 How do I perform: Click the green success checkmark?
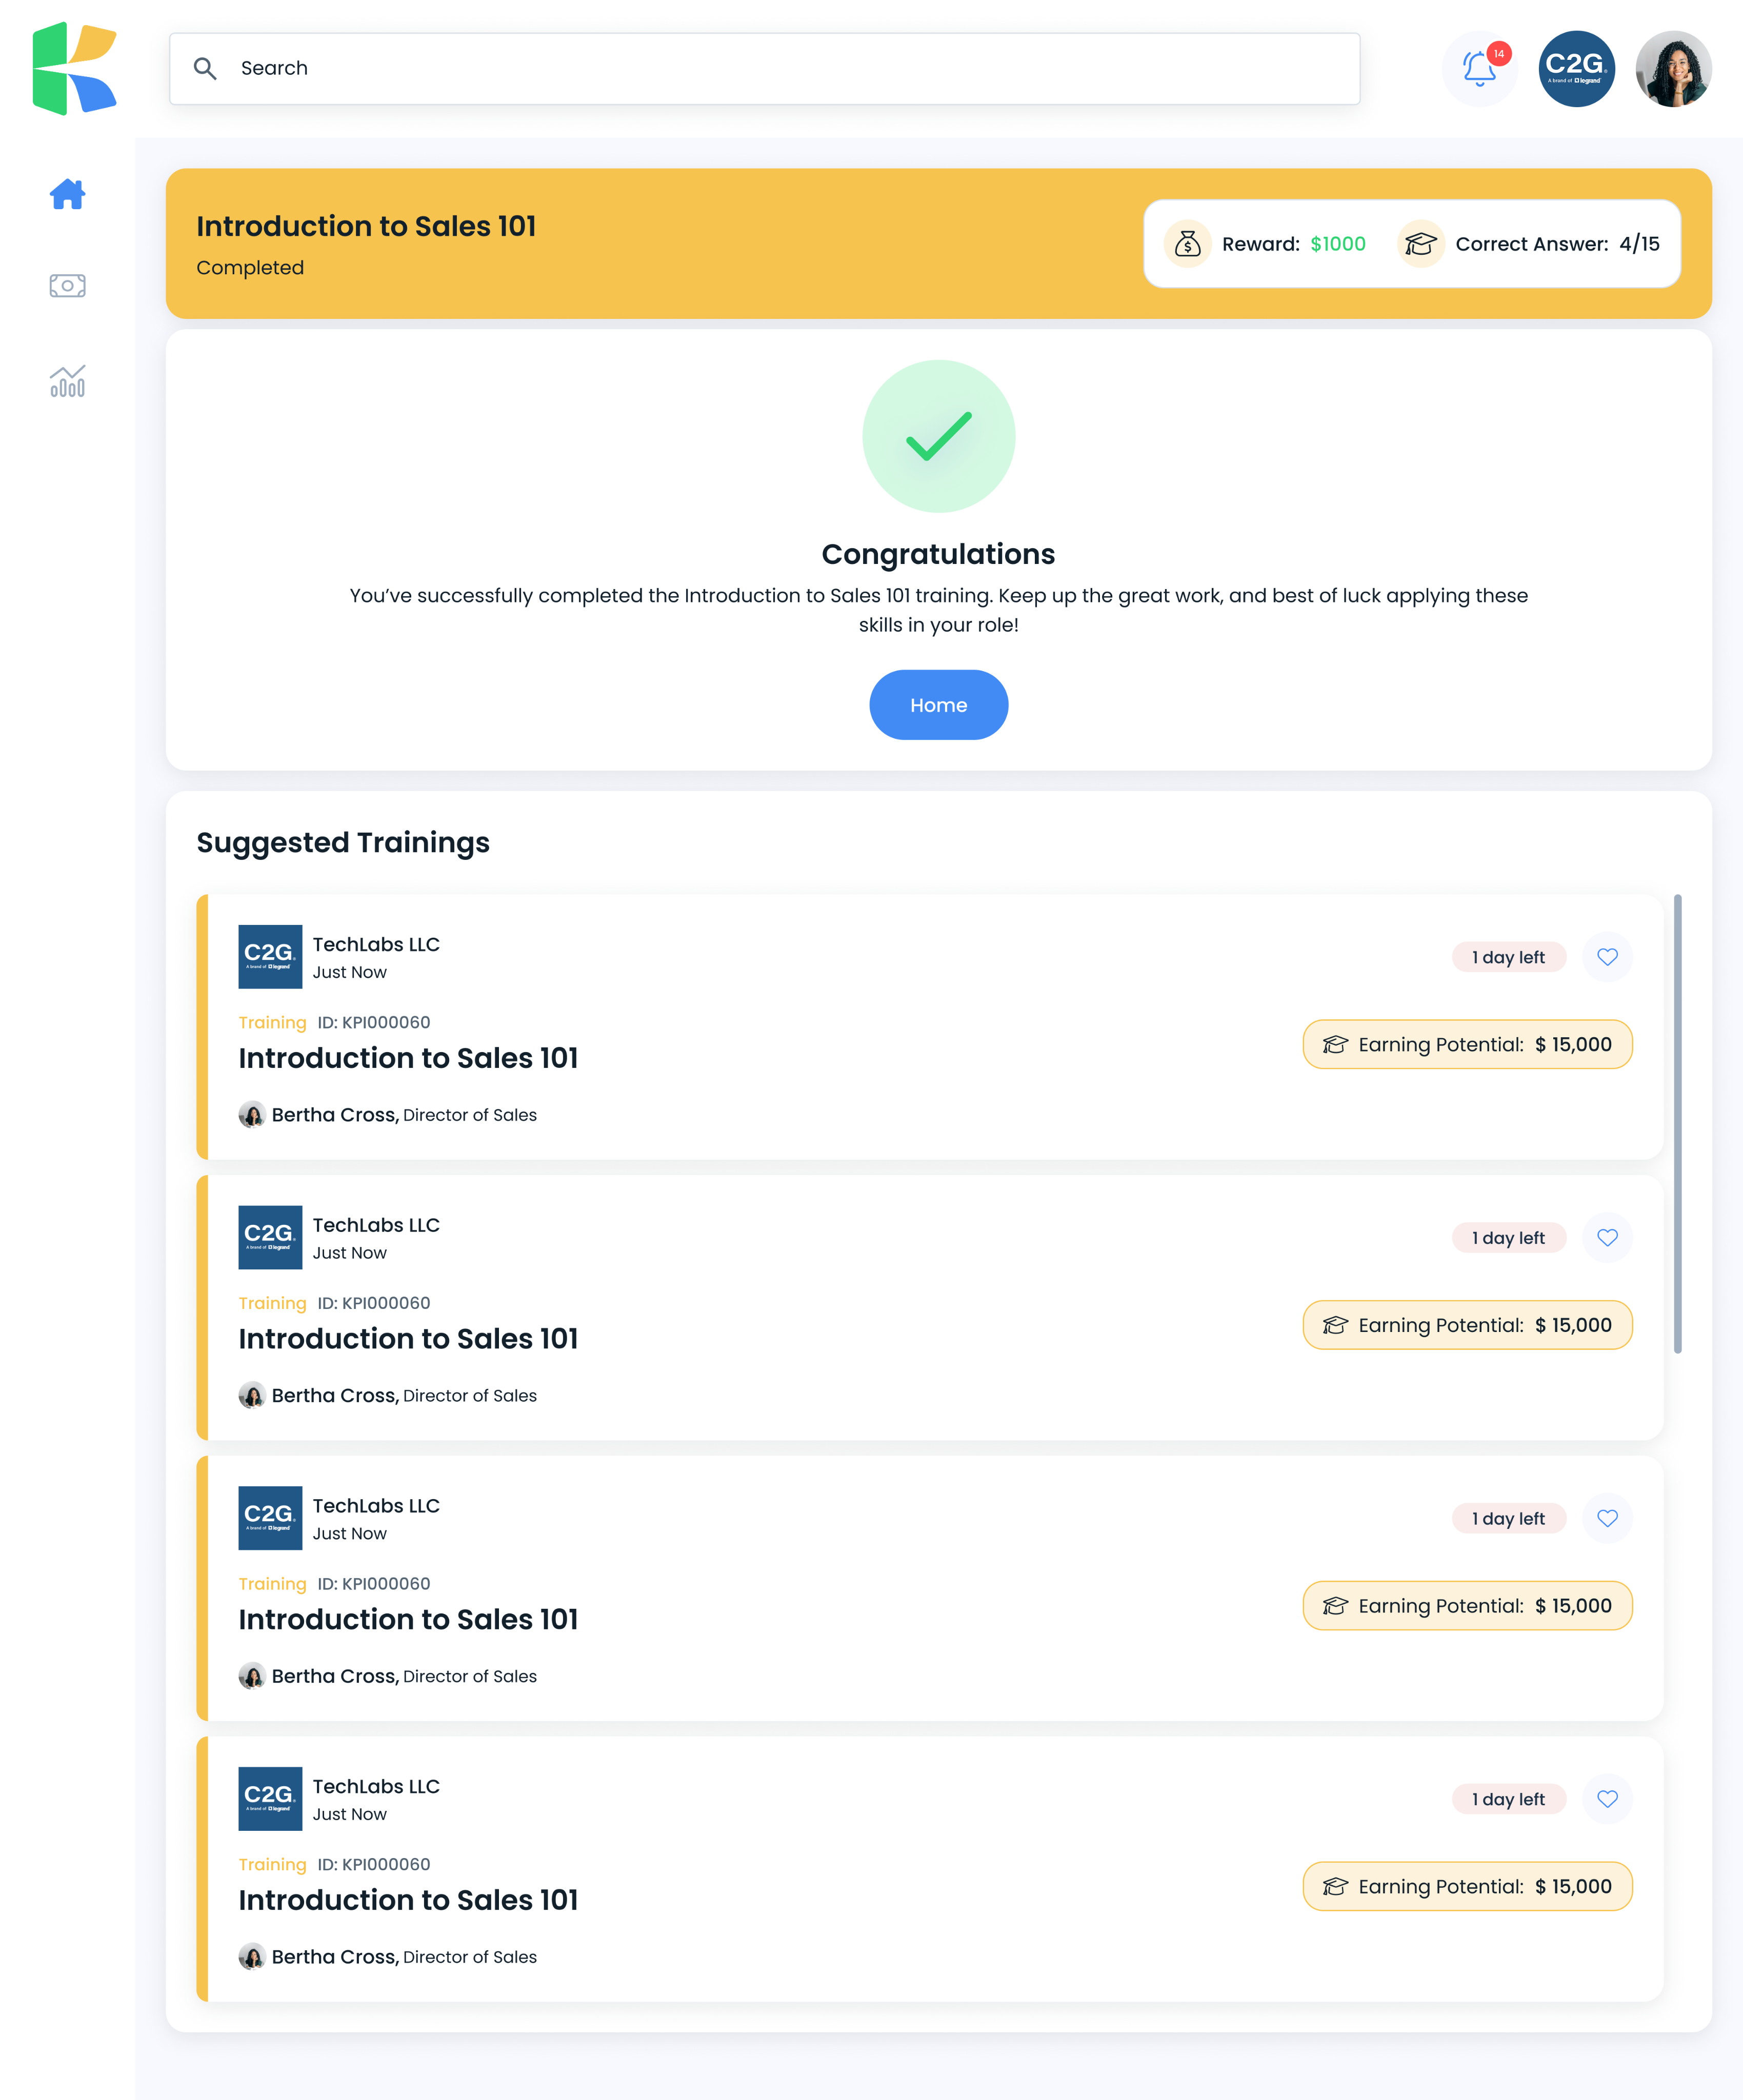(x=938, y=436)
